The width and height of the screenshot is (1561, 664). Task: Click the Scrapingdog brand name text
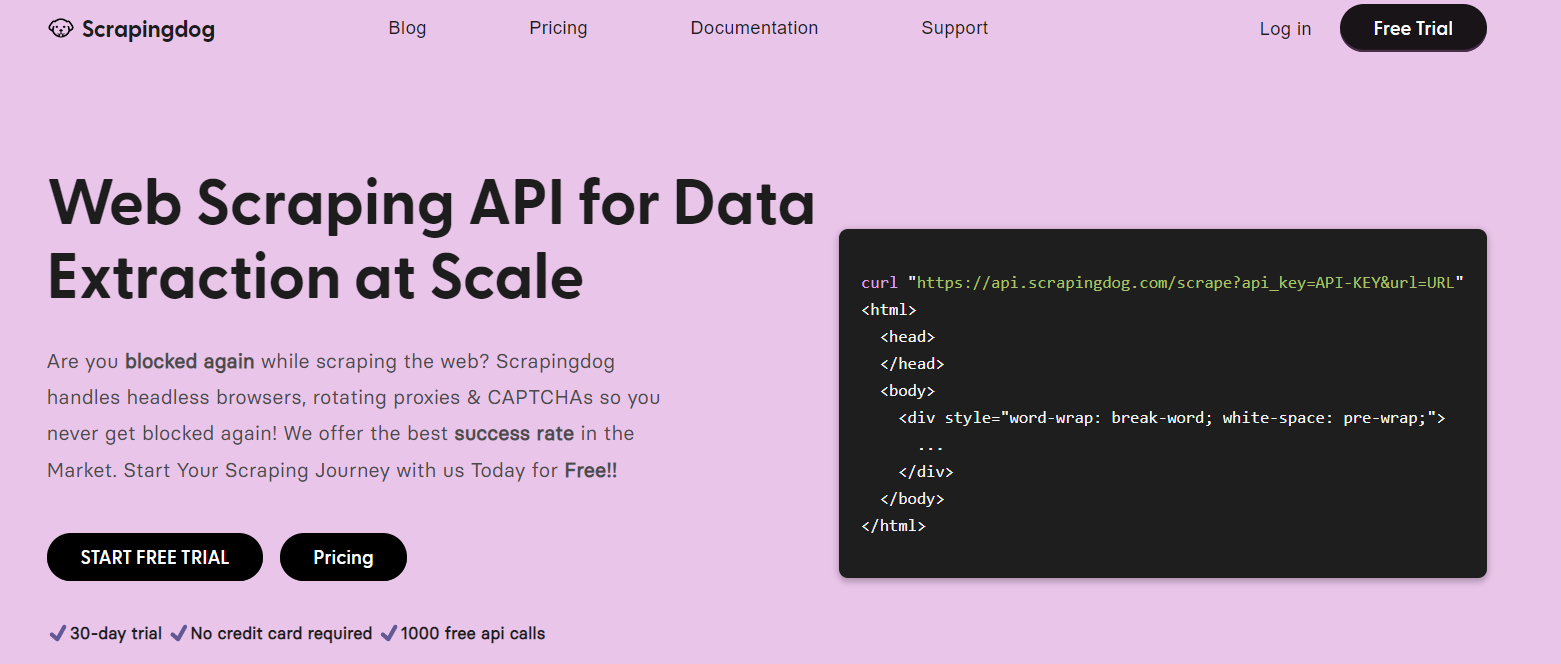pyautogui.click(x=148, y=29)
